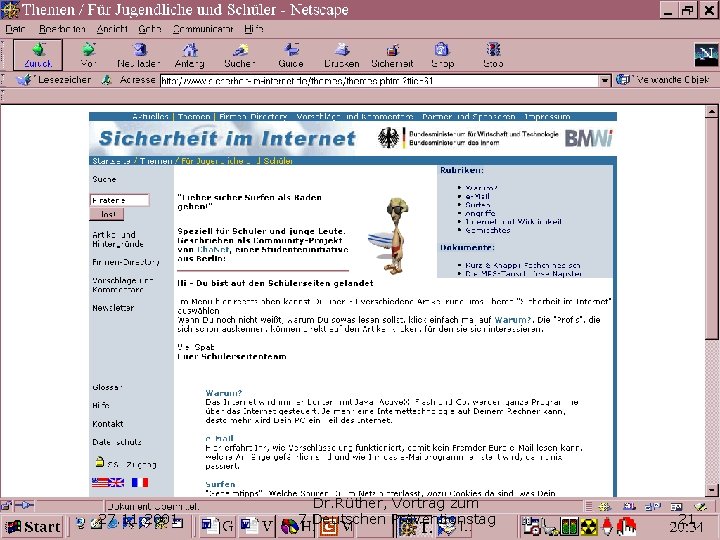Open Partner und Sponsoren link
Screen dimensions: 720x540
(468, 117)
